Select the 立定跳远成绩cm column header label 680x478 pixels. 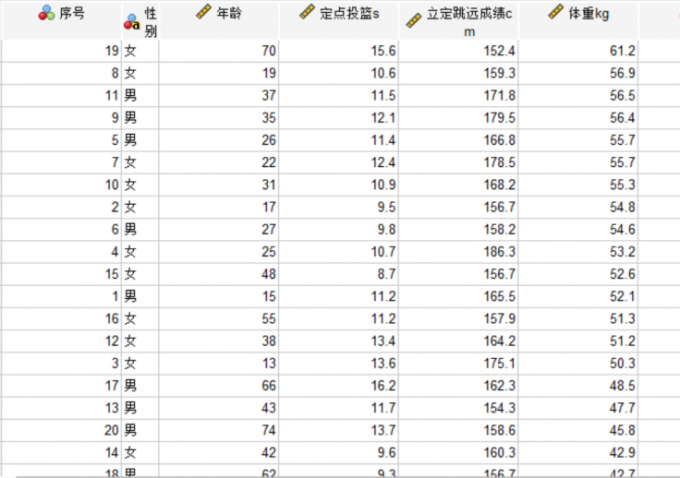(x=469, y=22)
